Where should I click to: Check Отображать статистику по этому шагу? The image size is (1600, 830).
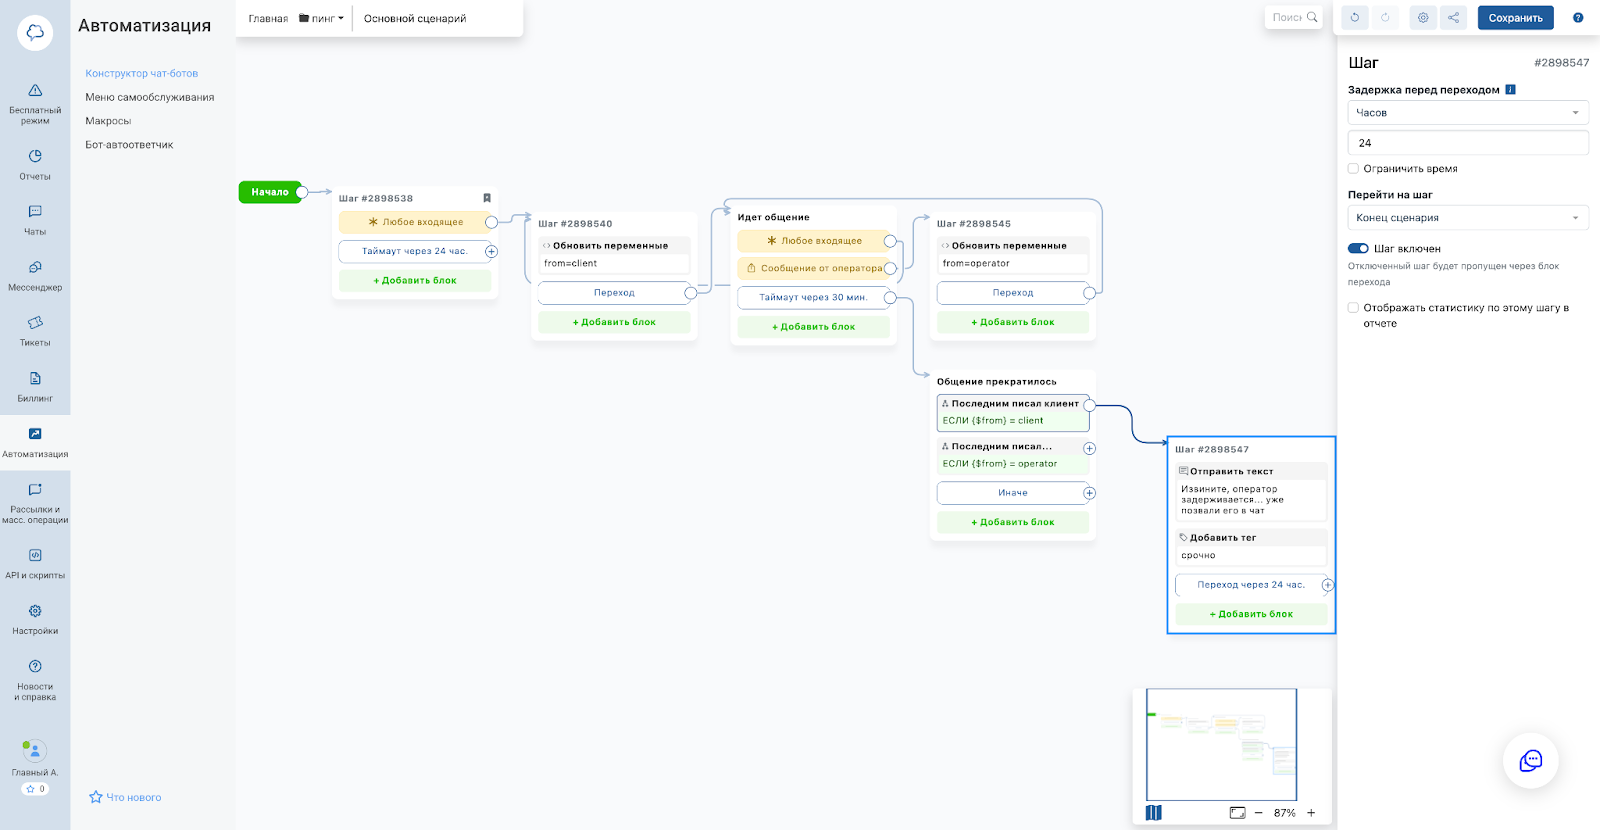pos(1354,308)
